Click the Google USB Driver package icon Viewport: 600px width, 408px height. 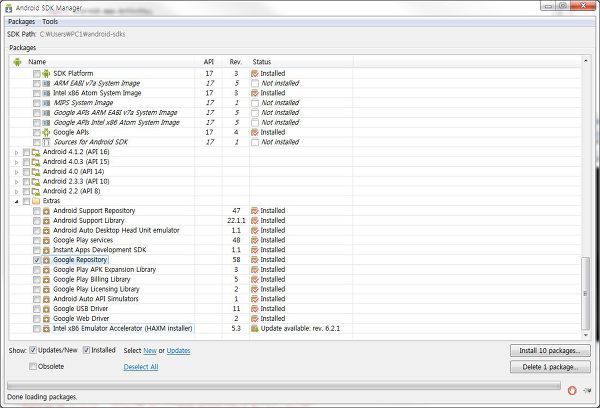coord(46,309)
